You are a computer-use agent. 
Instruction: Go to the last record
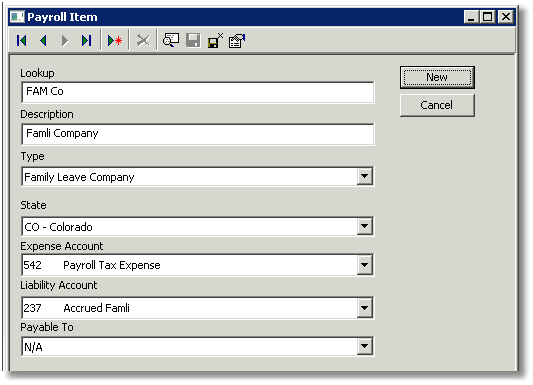pos(86,41)
